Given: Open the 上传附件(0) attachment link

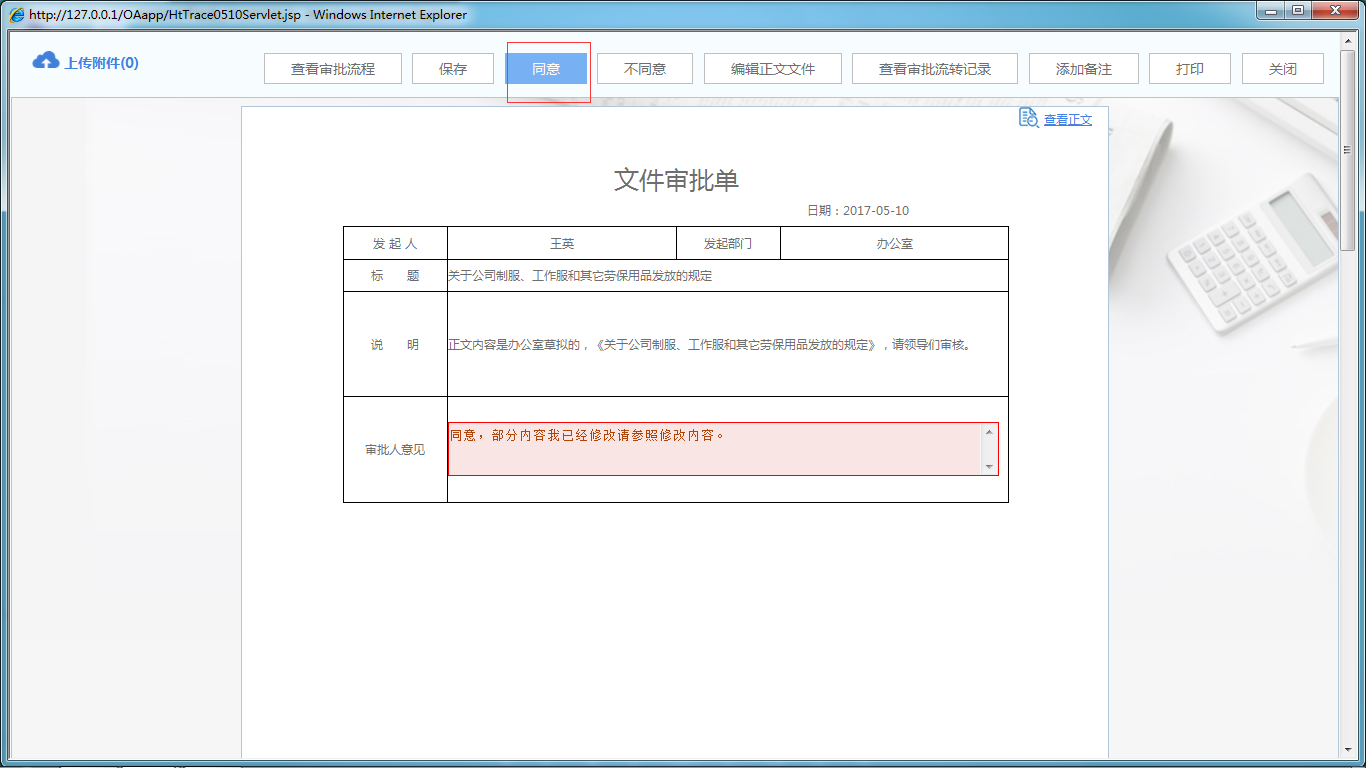Looking at the screenshot, I should [103, 61].
